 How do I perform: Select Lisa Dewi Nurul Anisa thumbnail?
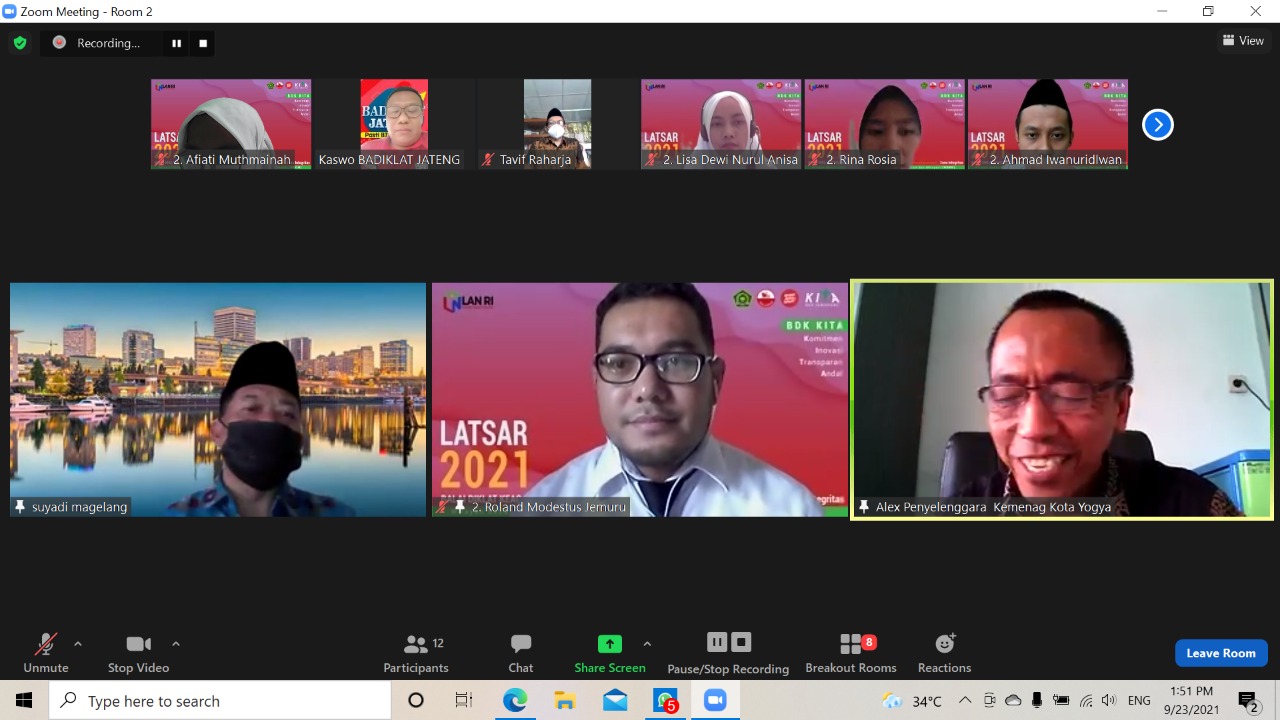721,124
